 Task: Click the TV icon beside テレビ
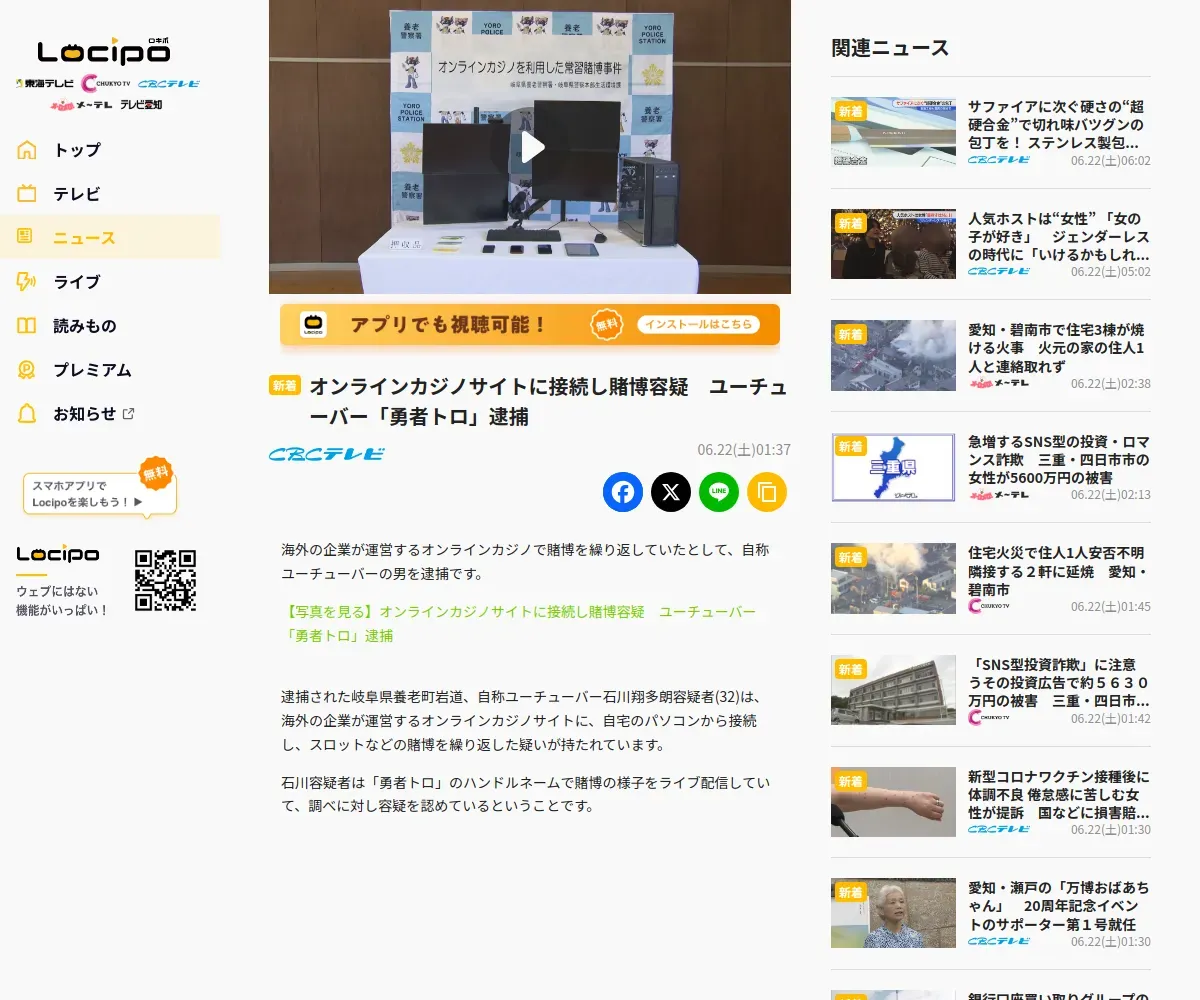click(x=27, y=194)
